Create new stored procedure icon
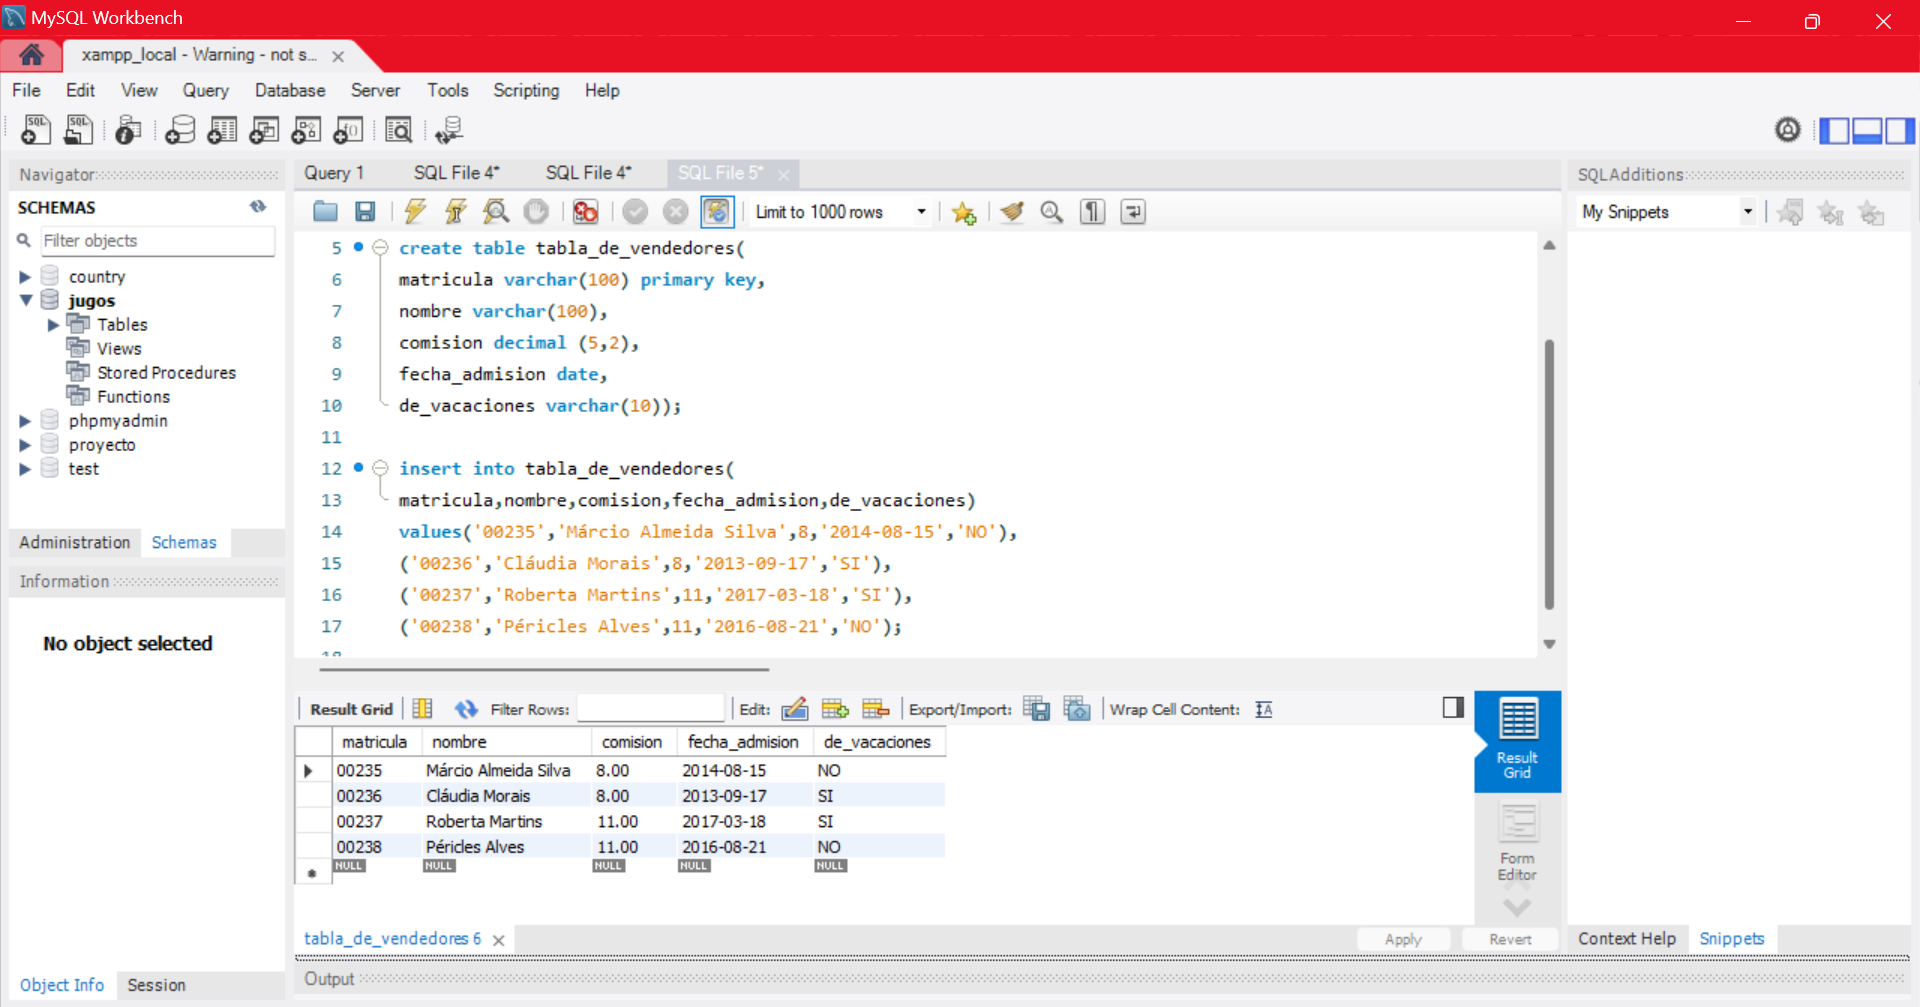This screenshot has width=1920, height=1007. point(306,130)
